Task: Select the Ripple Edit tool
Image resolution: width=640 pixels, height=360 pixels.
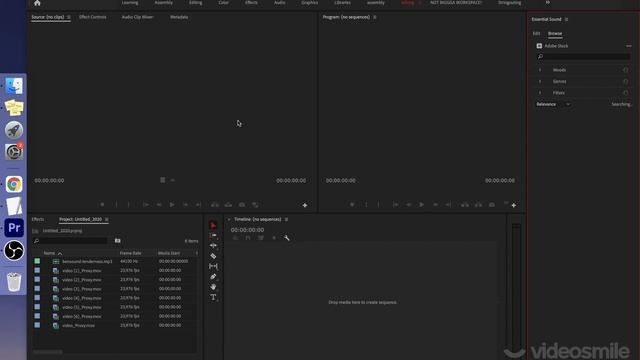Action: (x=213, y=245)
